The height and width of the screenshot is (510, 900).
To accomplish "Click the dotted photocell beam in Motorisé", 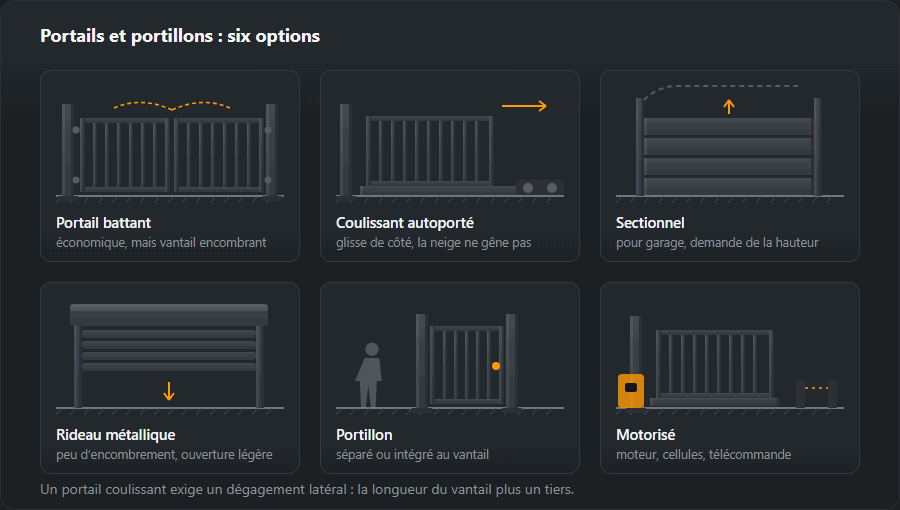I will click(816, 388).
